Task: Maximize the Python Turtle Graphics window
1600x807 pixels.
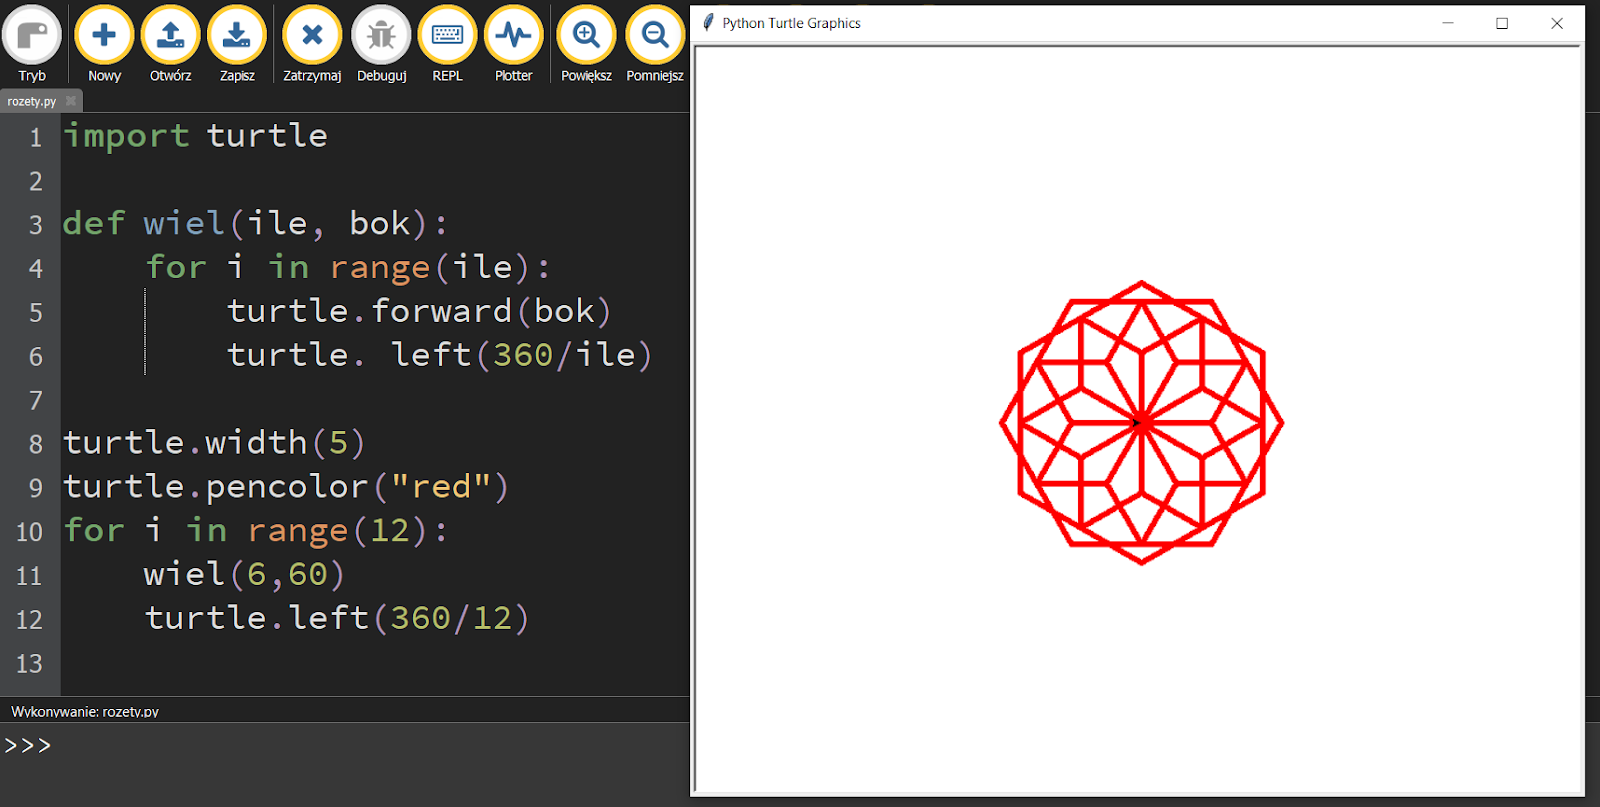Action: tap(1502, 23)
